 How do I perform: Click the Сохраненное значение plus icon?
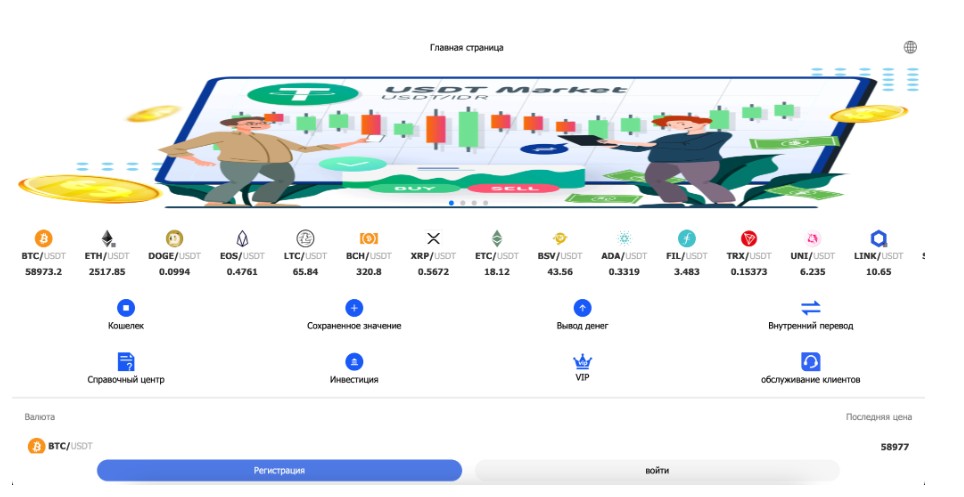354,309
